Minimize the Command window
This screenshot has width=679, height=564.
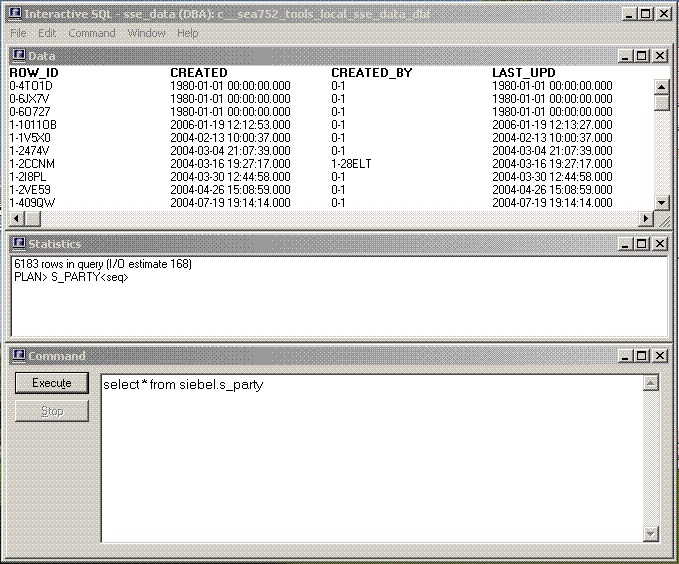click(624, 356)
